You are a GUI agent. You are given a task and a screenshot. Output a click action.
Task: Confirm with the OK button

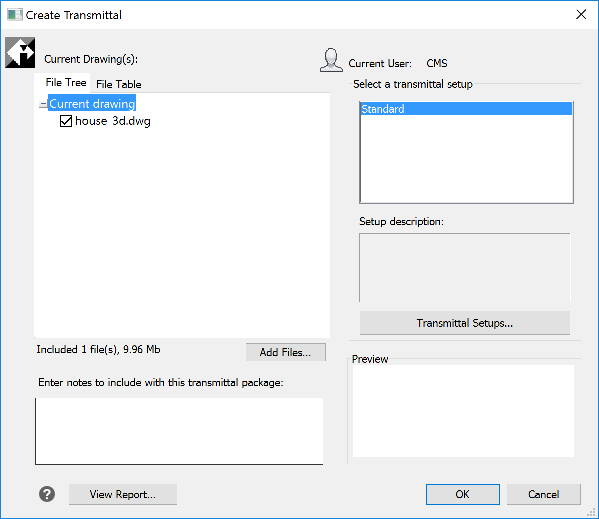tap(463, 495)
